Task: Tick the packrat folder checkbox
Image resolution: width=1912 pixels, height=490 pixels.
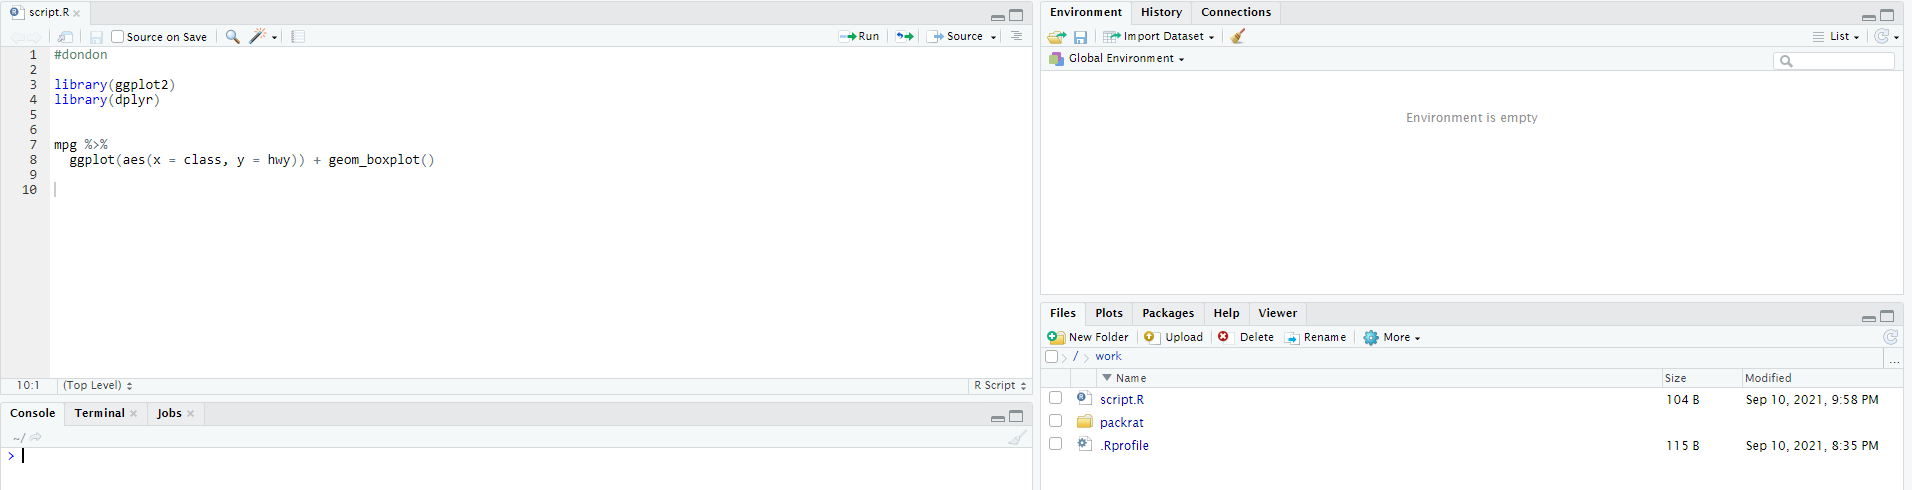Action: [x=1055, y=421]
